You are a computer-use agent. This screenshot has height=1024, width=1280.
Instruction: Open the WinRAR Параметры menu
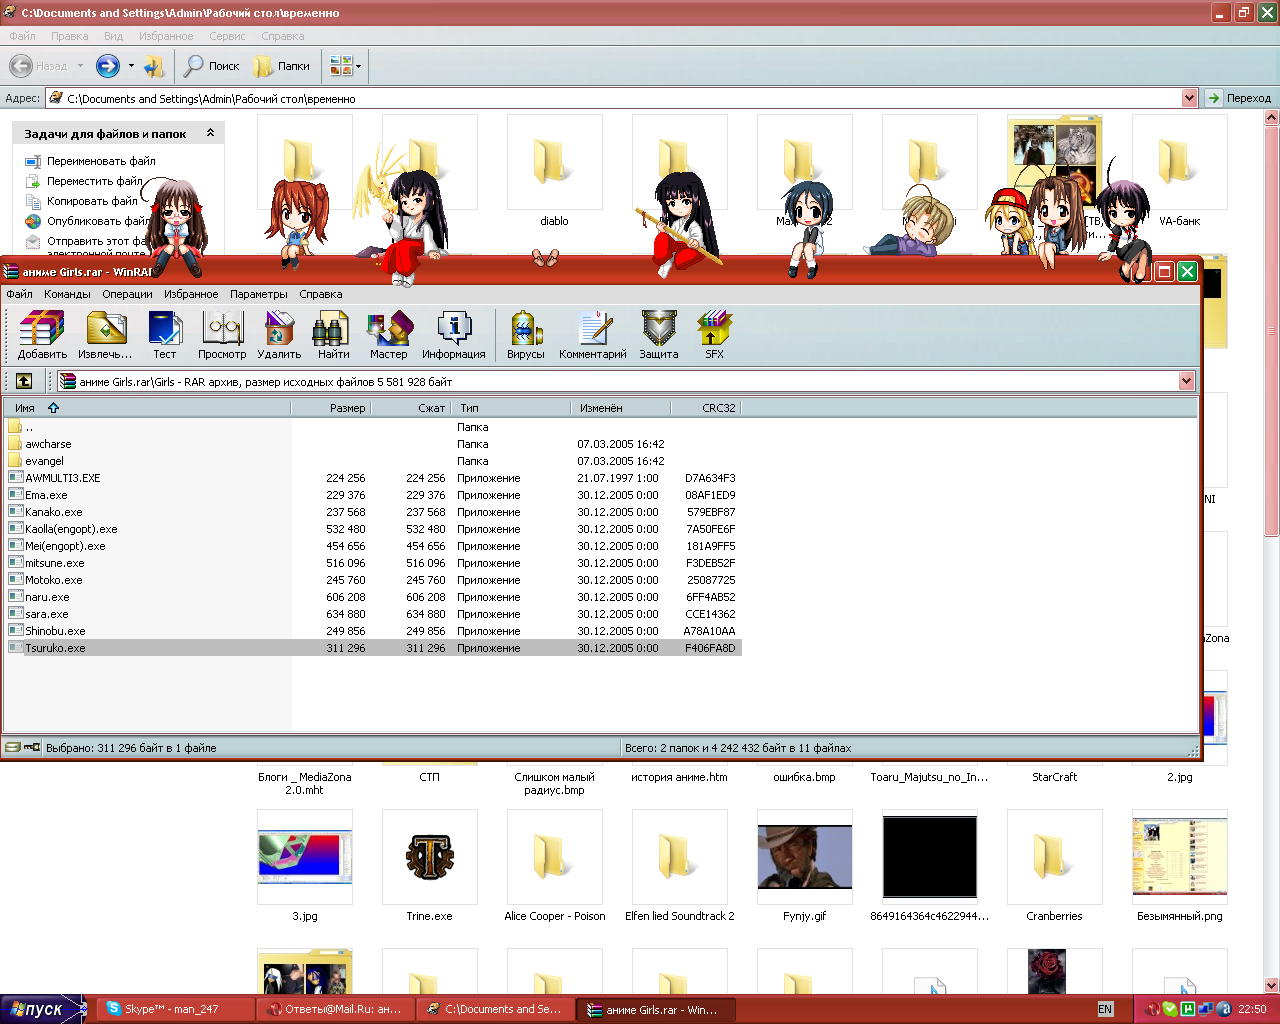259,294
